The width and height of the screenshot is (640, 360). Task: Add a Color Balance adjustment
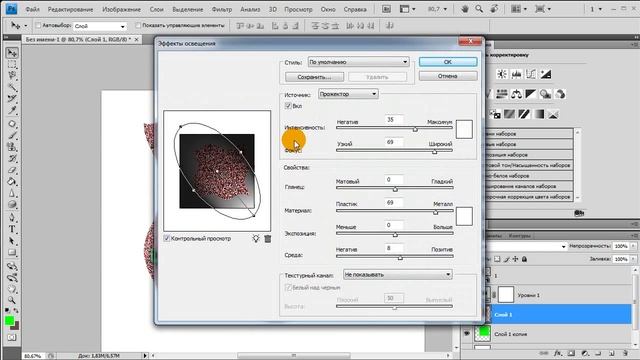516,94
